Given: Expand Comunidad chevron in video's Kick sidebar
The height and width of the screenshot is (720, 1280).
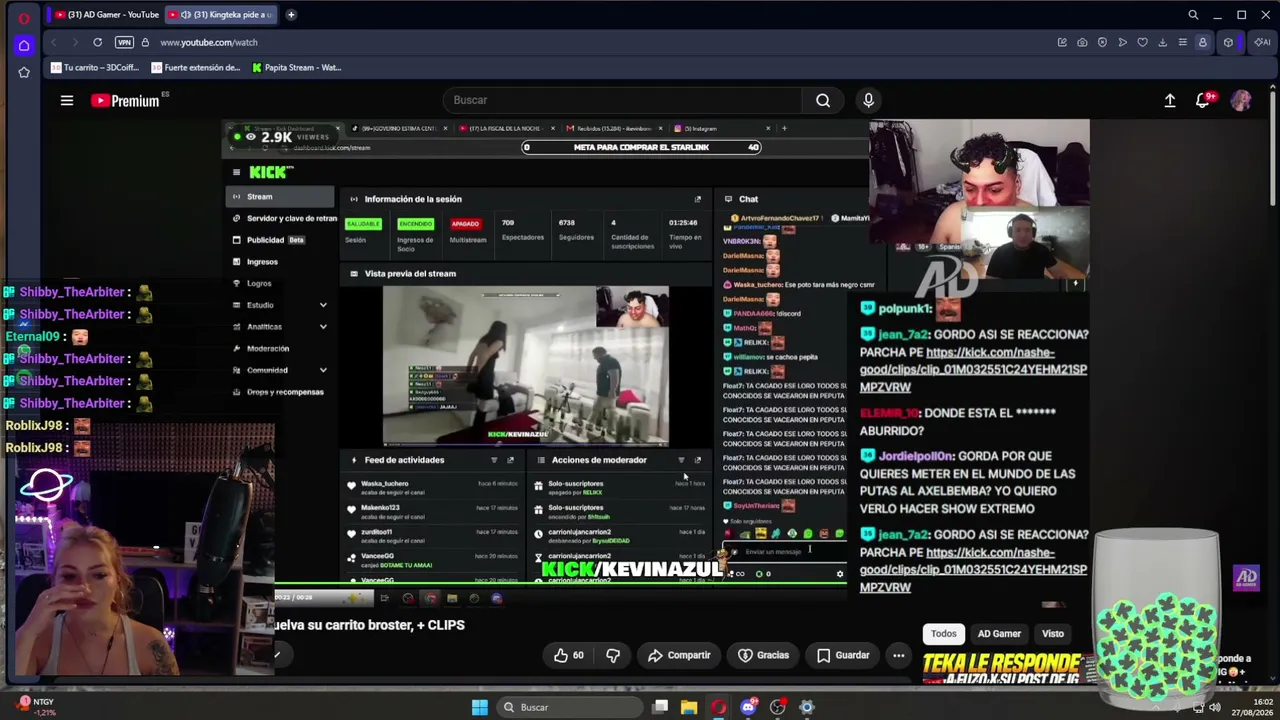Looking at the screenshot, I should pos(323,370).
